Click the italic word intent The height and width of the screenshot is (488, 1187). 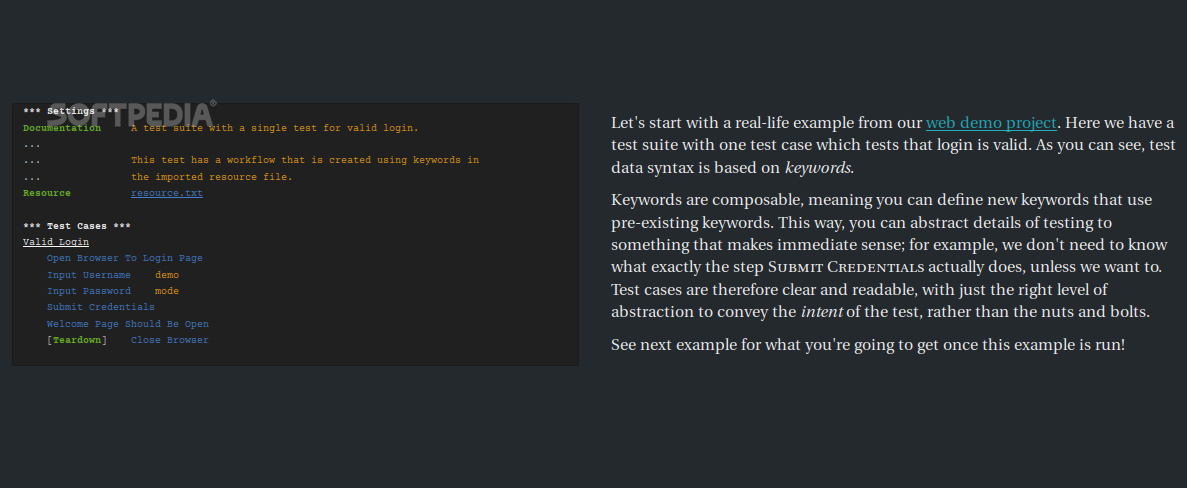[821, 312]
